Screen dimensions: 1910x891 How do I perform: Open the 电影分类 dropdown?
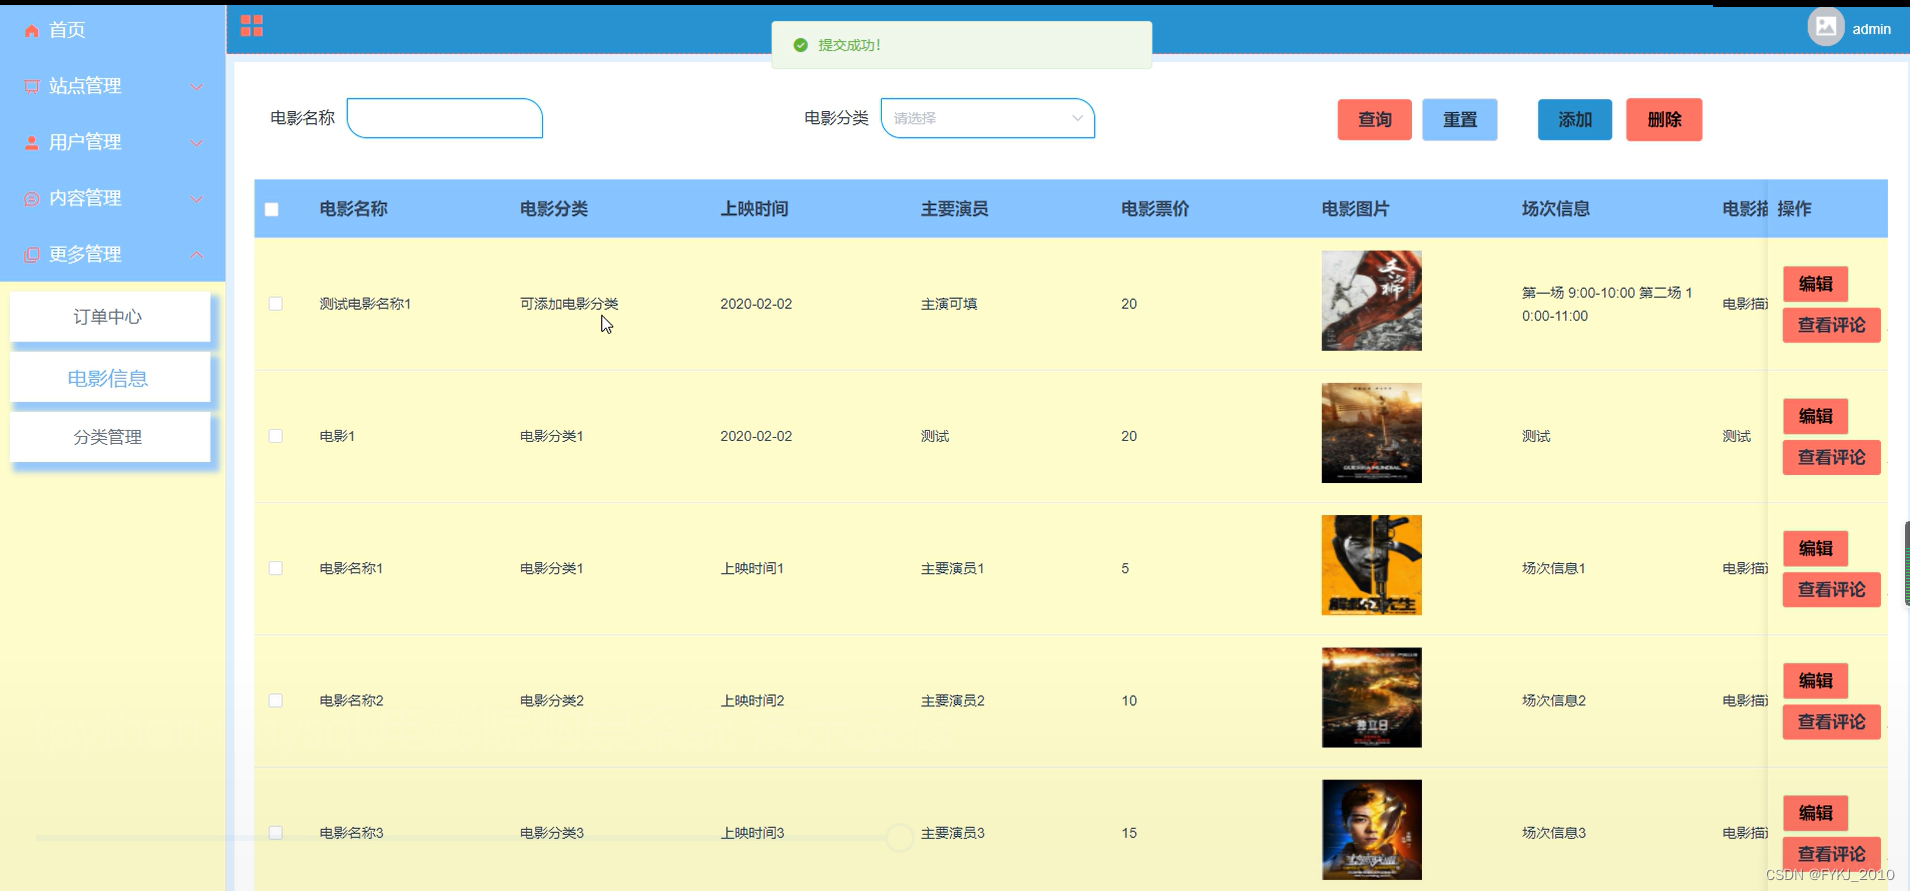[988, 118]
